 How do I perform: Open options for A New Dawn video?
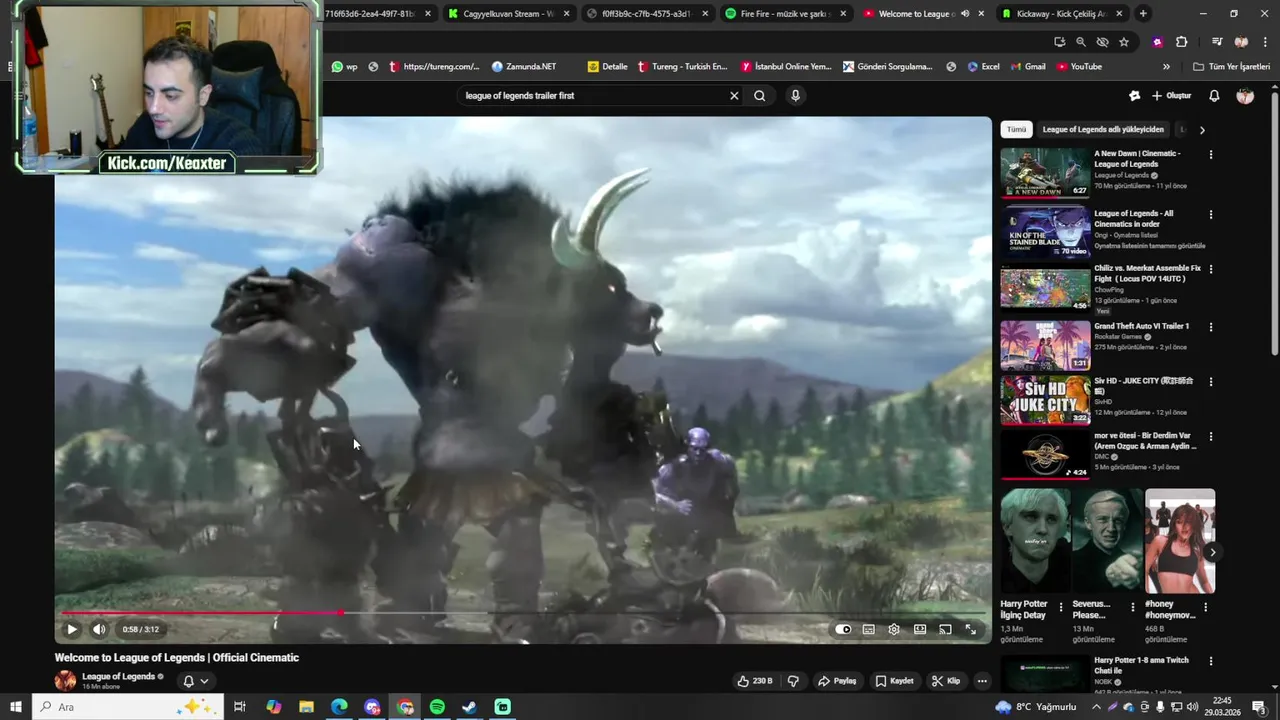pyautogui.click(x=1211, y=155)
